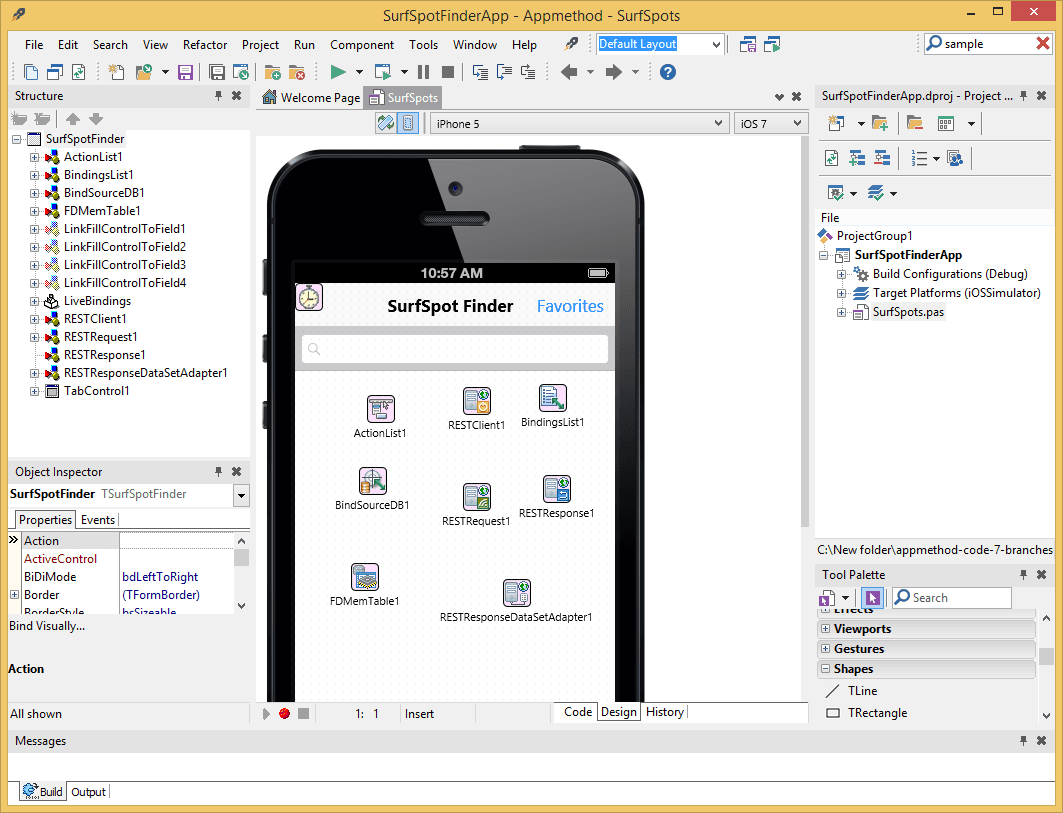The image size is (1063, 813).
Task: Click the red record macro button
Action: 285,713
